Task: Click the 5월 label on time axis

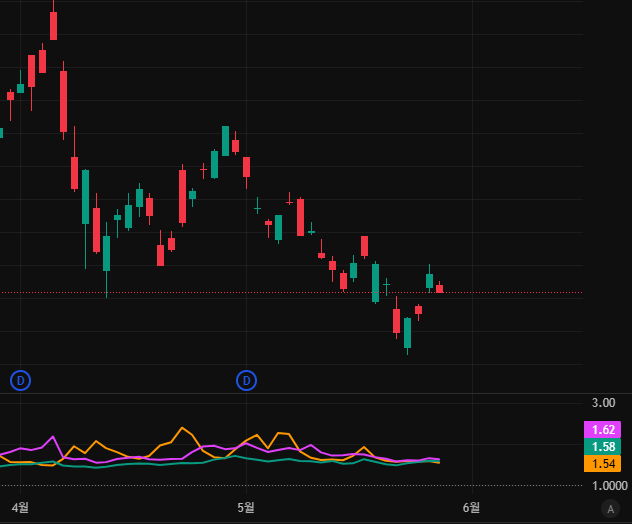Action: point(246,508)
